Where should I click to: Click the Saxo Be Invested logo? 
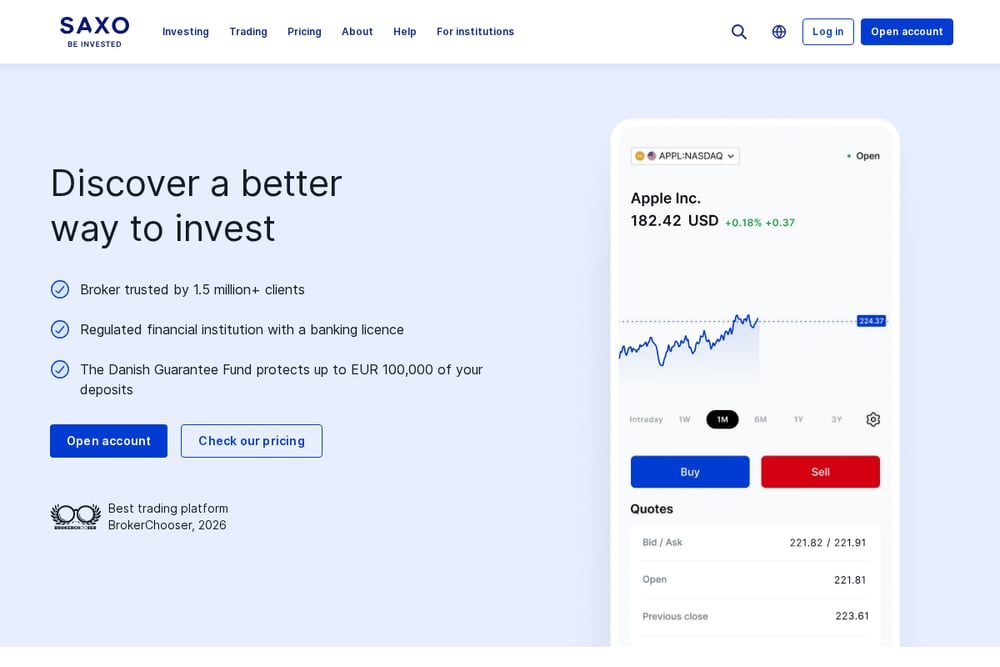pyautogui.click(x=94, y=32)
